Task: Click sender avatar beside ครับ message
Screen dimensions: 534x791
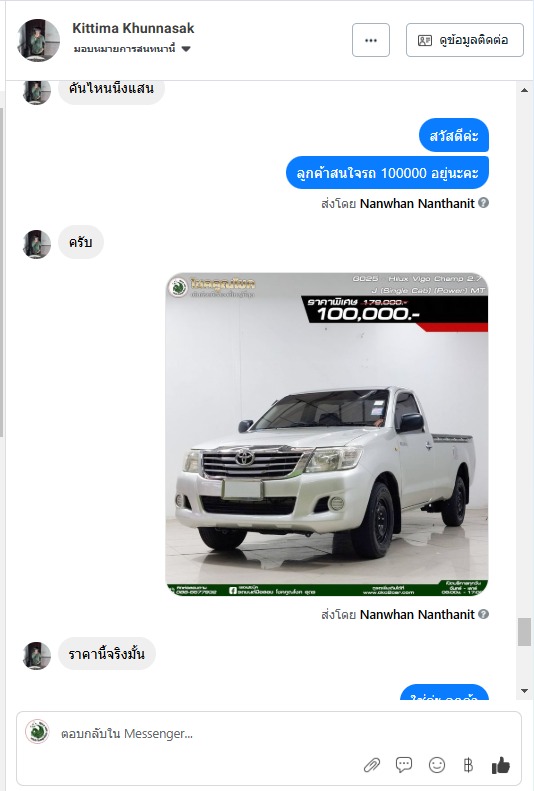Action: pos(37,244)
